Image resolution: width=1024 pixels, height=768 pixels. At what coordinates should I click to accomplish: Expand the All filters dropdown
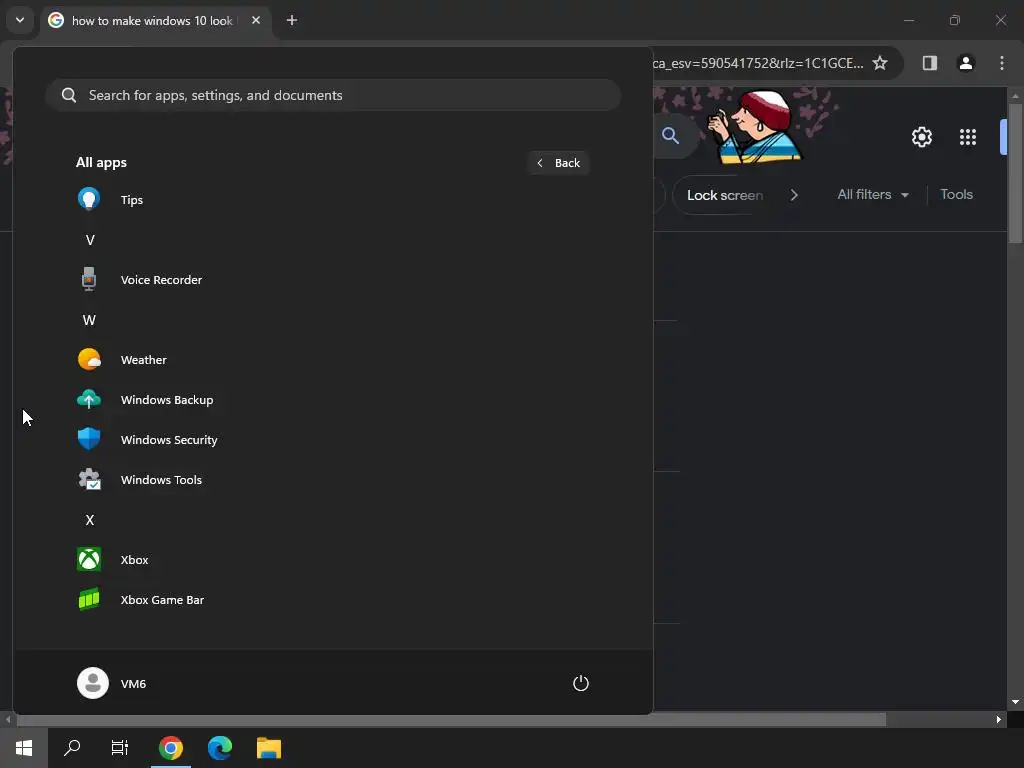coord(872,195)
